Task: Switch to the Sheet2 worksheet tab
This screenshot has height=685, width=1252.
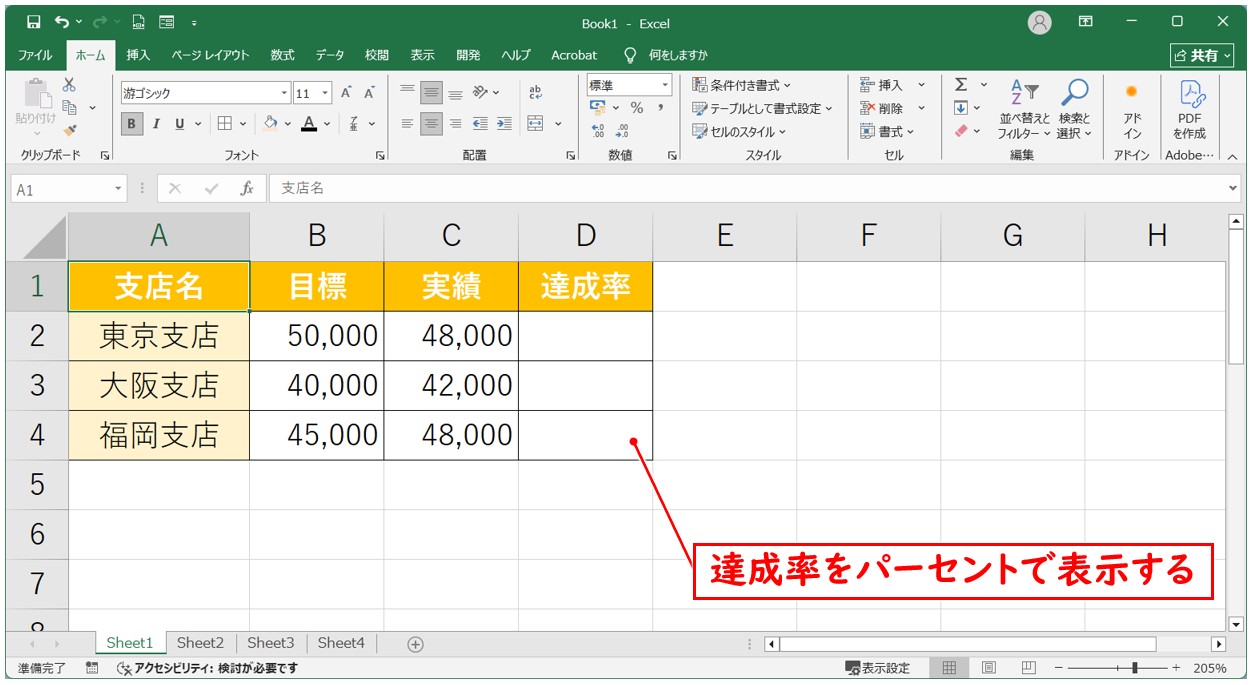Action: 200,643
